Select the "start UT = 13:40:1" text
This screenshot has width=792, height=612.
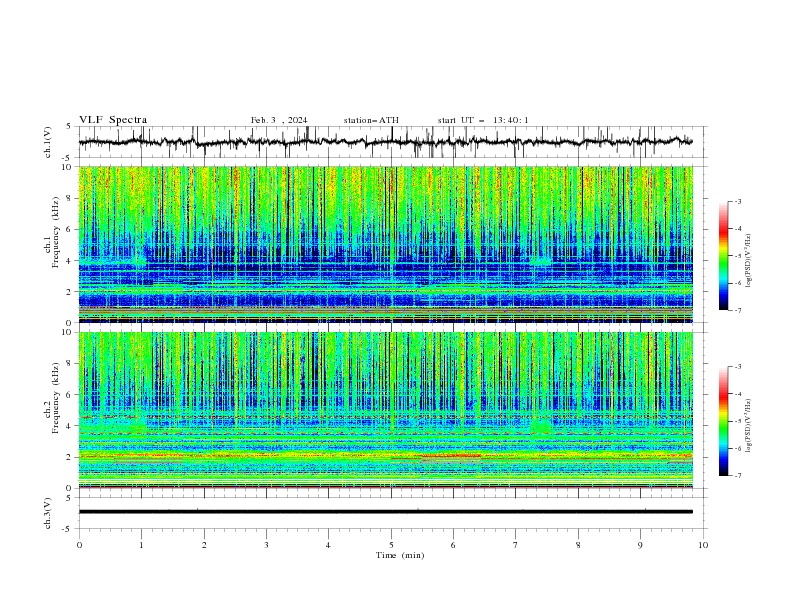pos(483,120)
